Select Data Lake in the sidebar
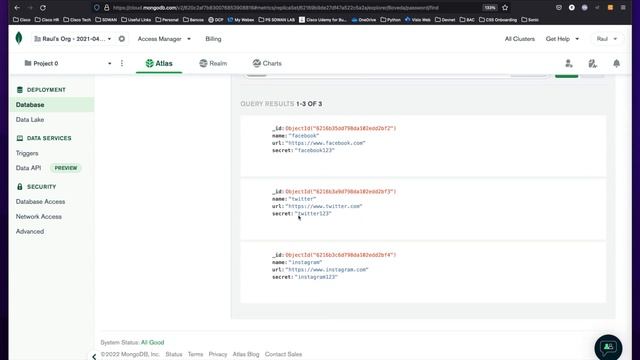This screenshot has width=640, height=360. 30,120
